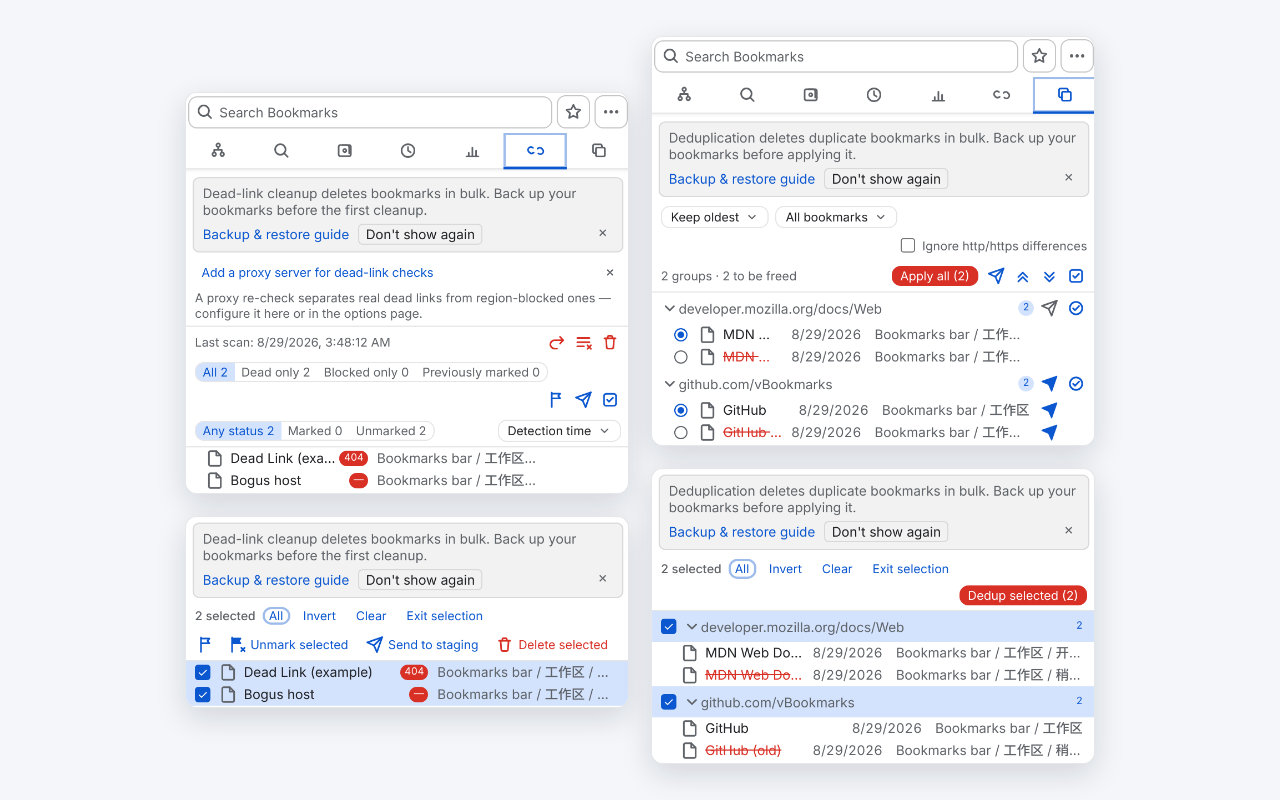Open the bar-chart tab in the dead-link scan panel

click(472, 151)
